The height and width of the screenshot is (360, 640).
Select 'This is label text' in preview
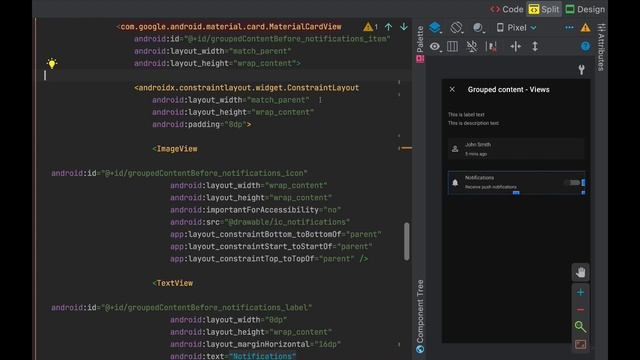point(466,115)
